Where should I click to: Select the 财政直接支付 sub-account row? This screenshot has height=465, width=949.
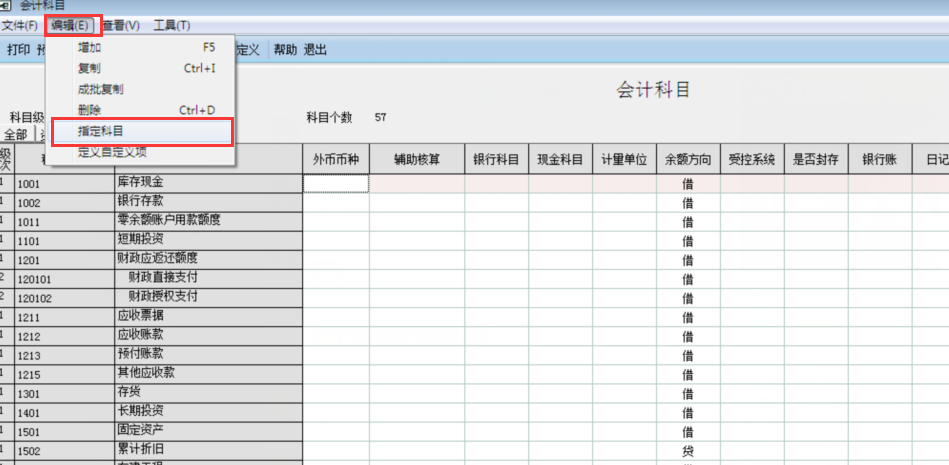pyautogui.click(x=163, y=278)
